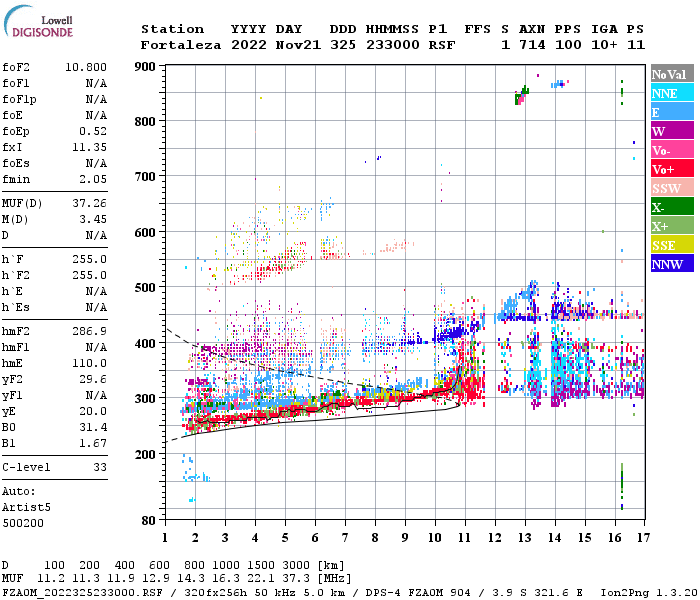Select the X+ light green legend swatch
This screenshot has width=700, height=600.
(672, 226)
